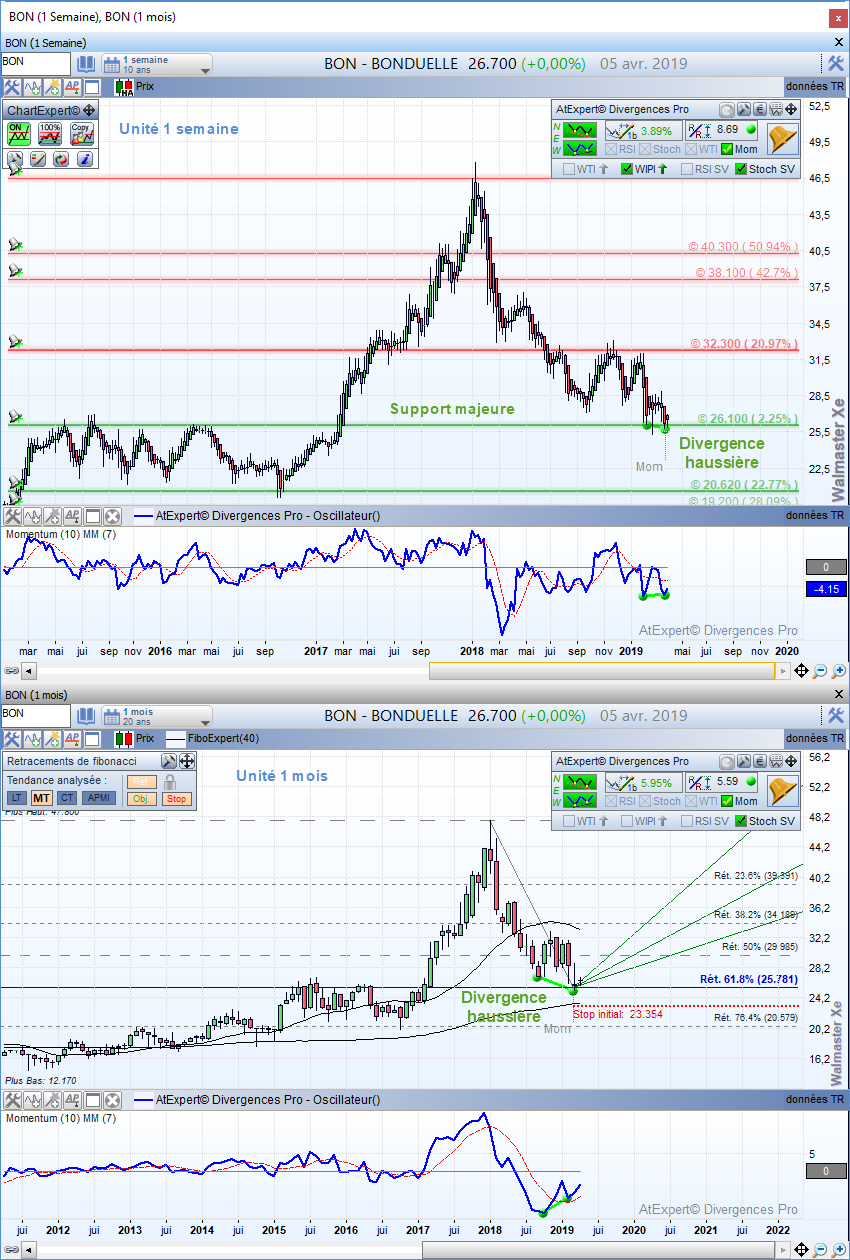
Task: Open the book list icon in monthly chart
Action: pos(86,715)
